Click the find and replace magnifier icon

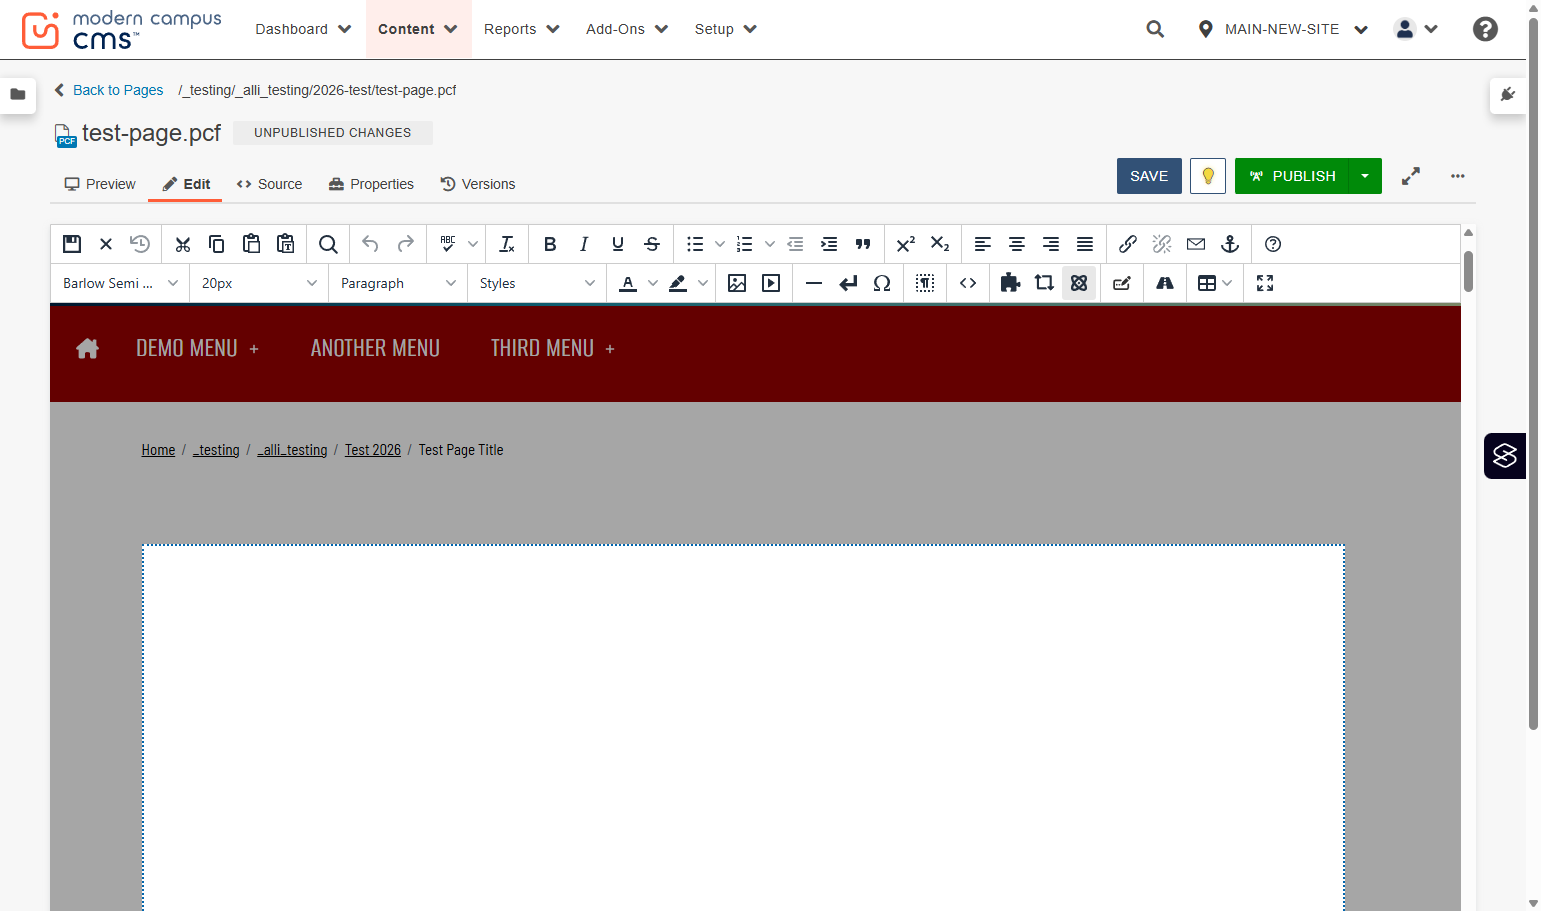point(328,244)
